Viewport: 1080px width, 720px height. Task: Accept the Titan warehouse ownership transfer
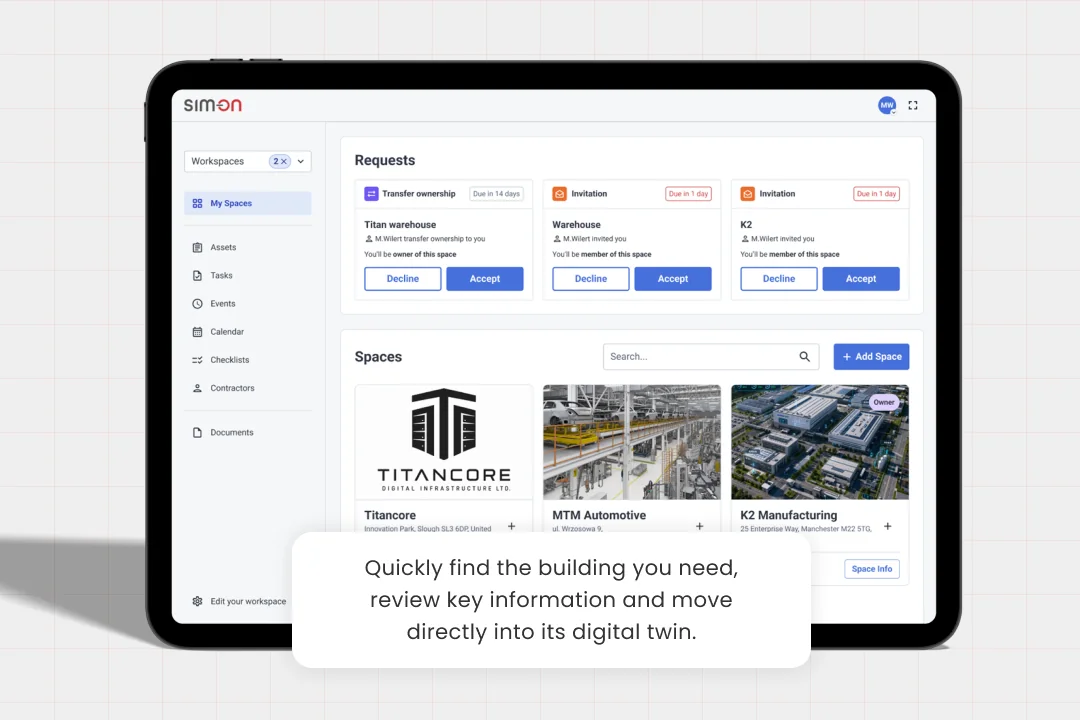click(485, 279)
